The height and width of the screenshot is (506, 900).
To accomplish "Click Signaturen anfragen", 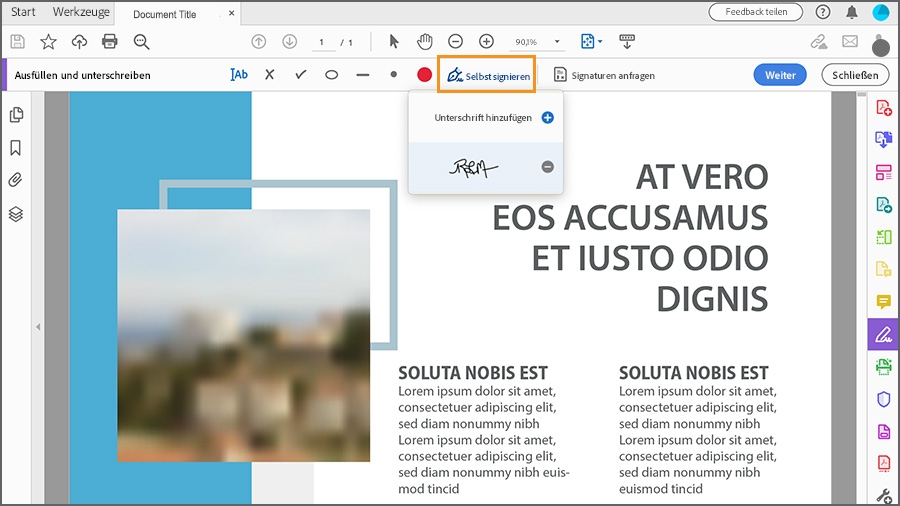I will (x=604, y=75).
